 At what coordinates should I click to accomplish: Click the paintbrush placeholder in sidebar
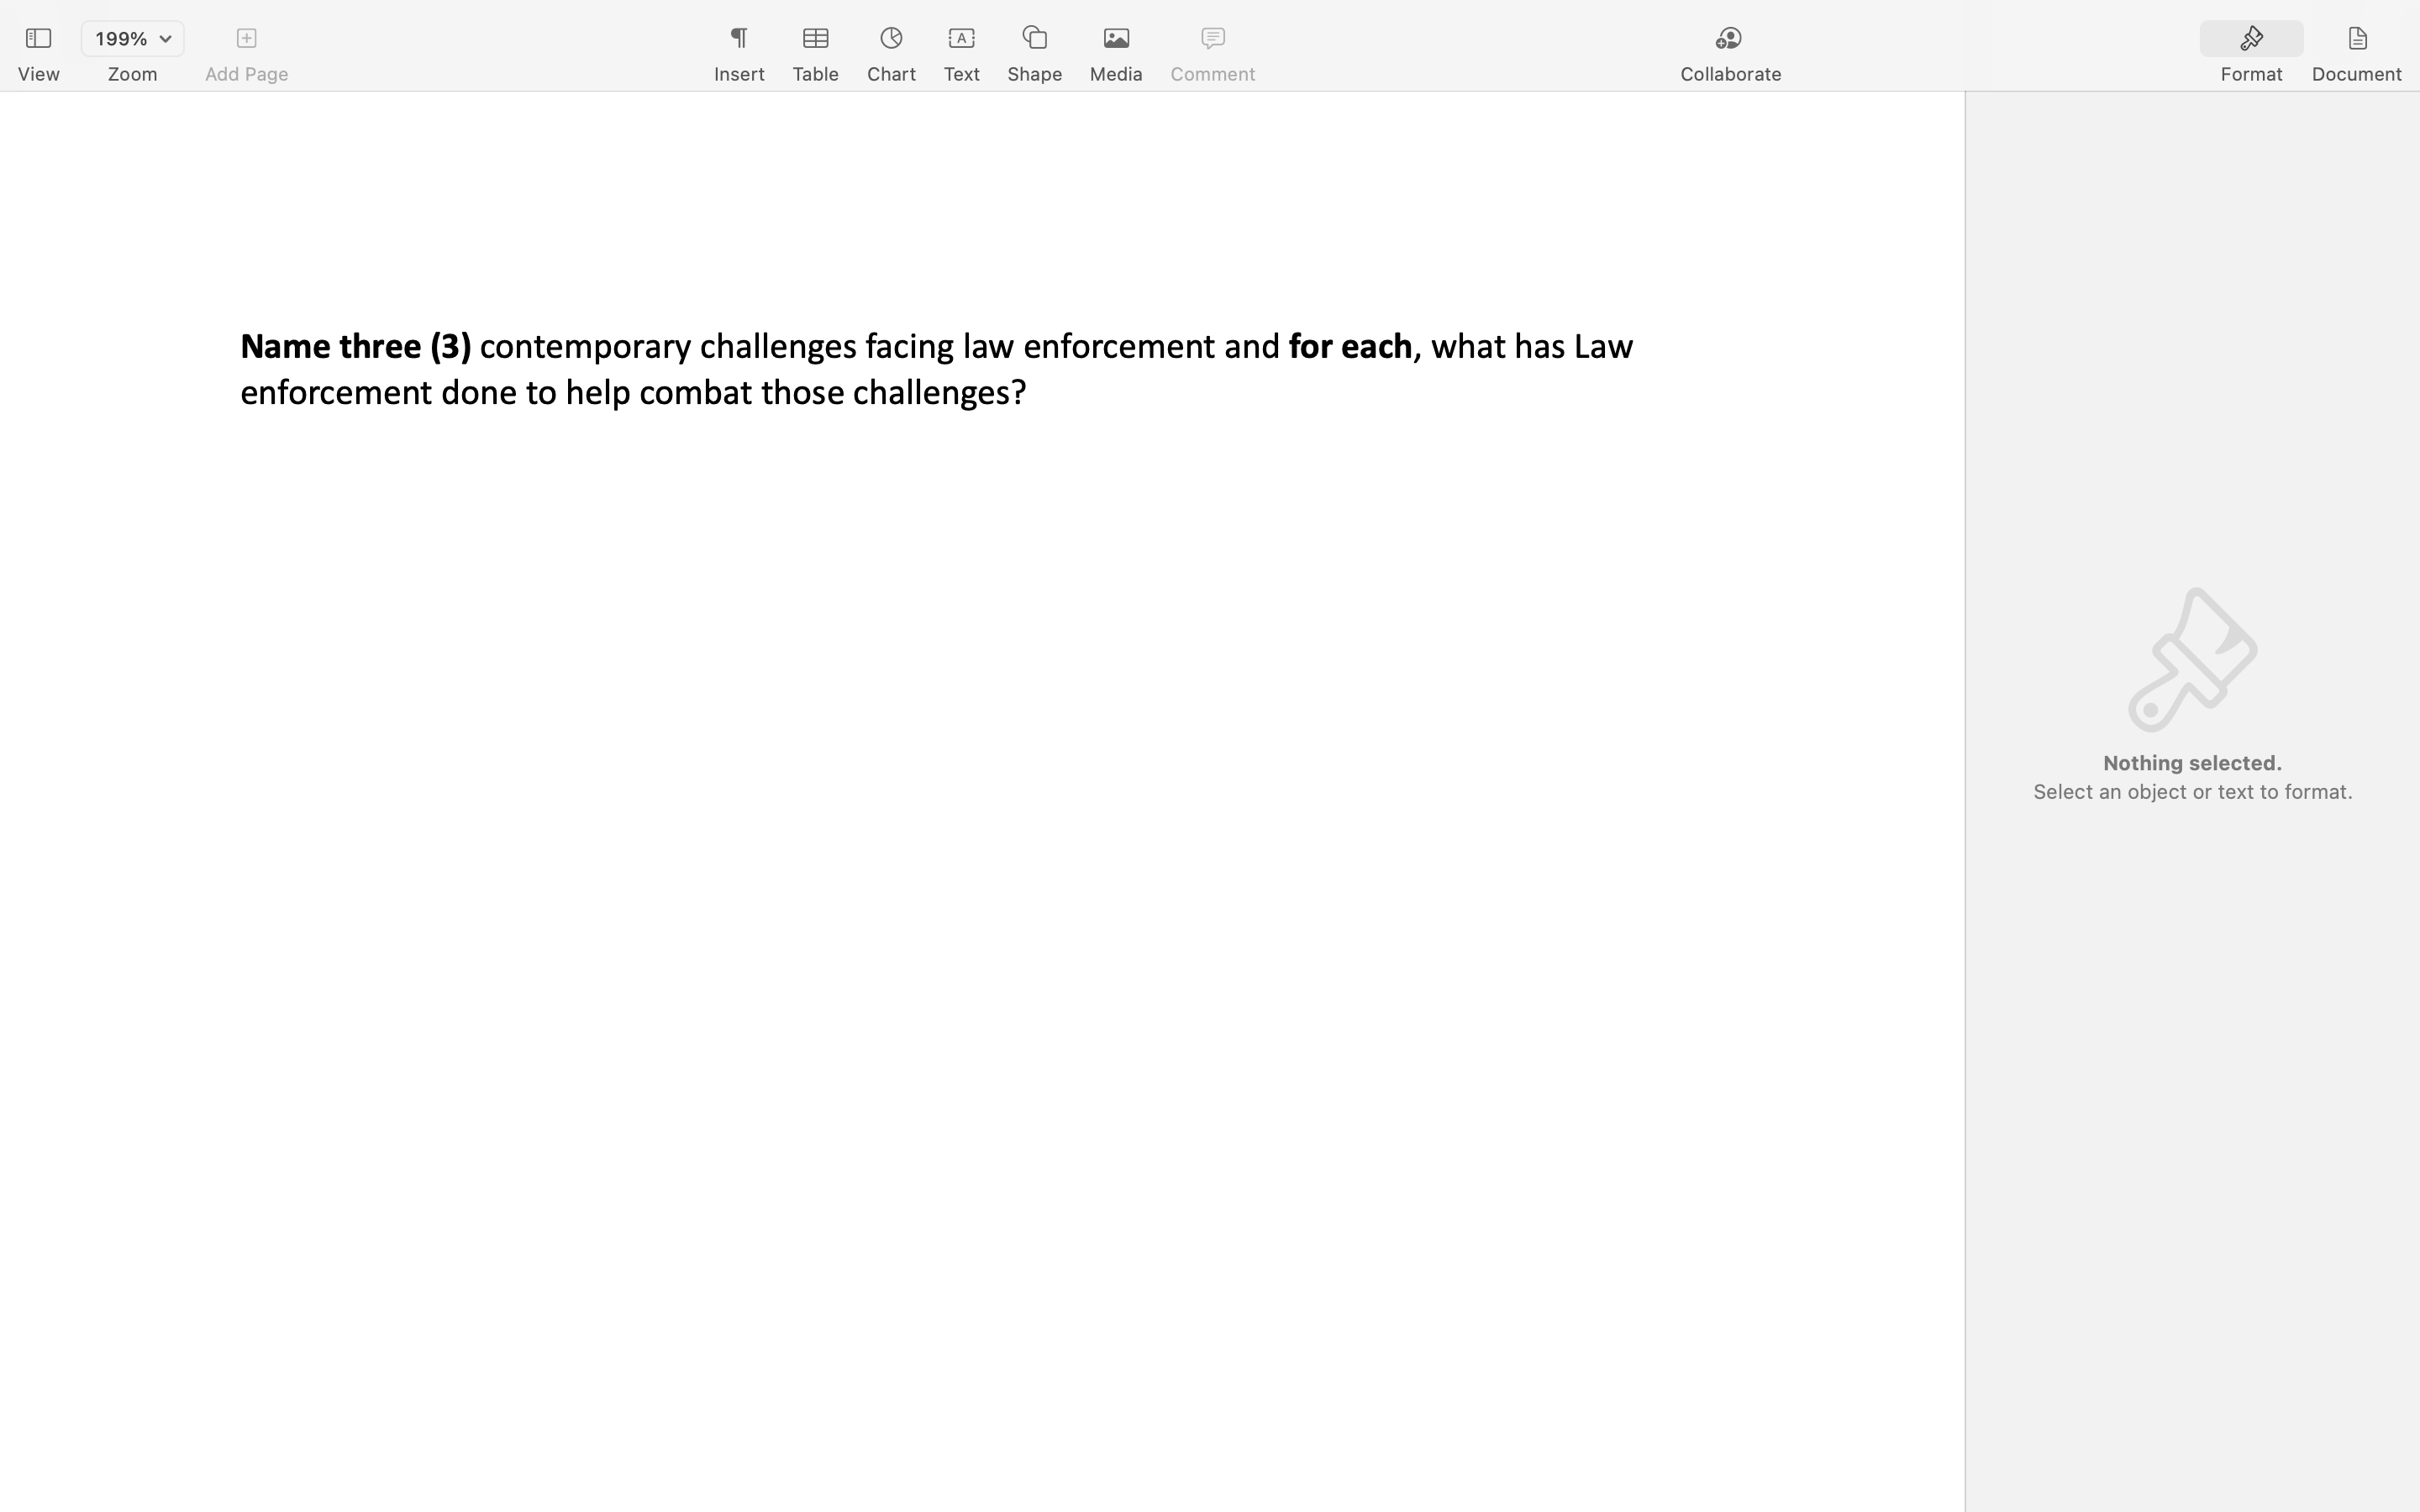(x=2191, y=660)
